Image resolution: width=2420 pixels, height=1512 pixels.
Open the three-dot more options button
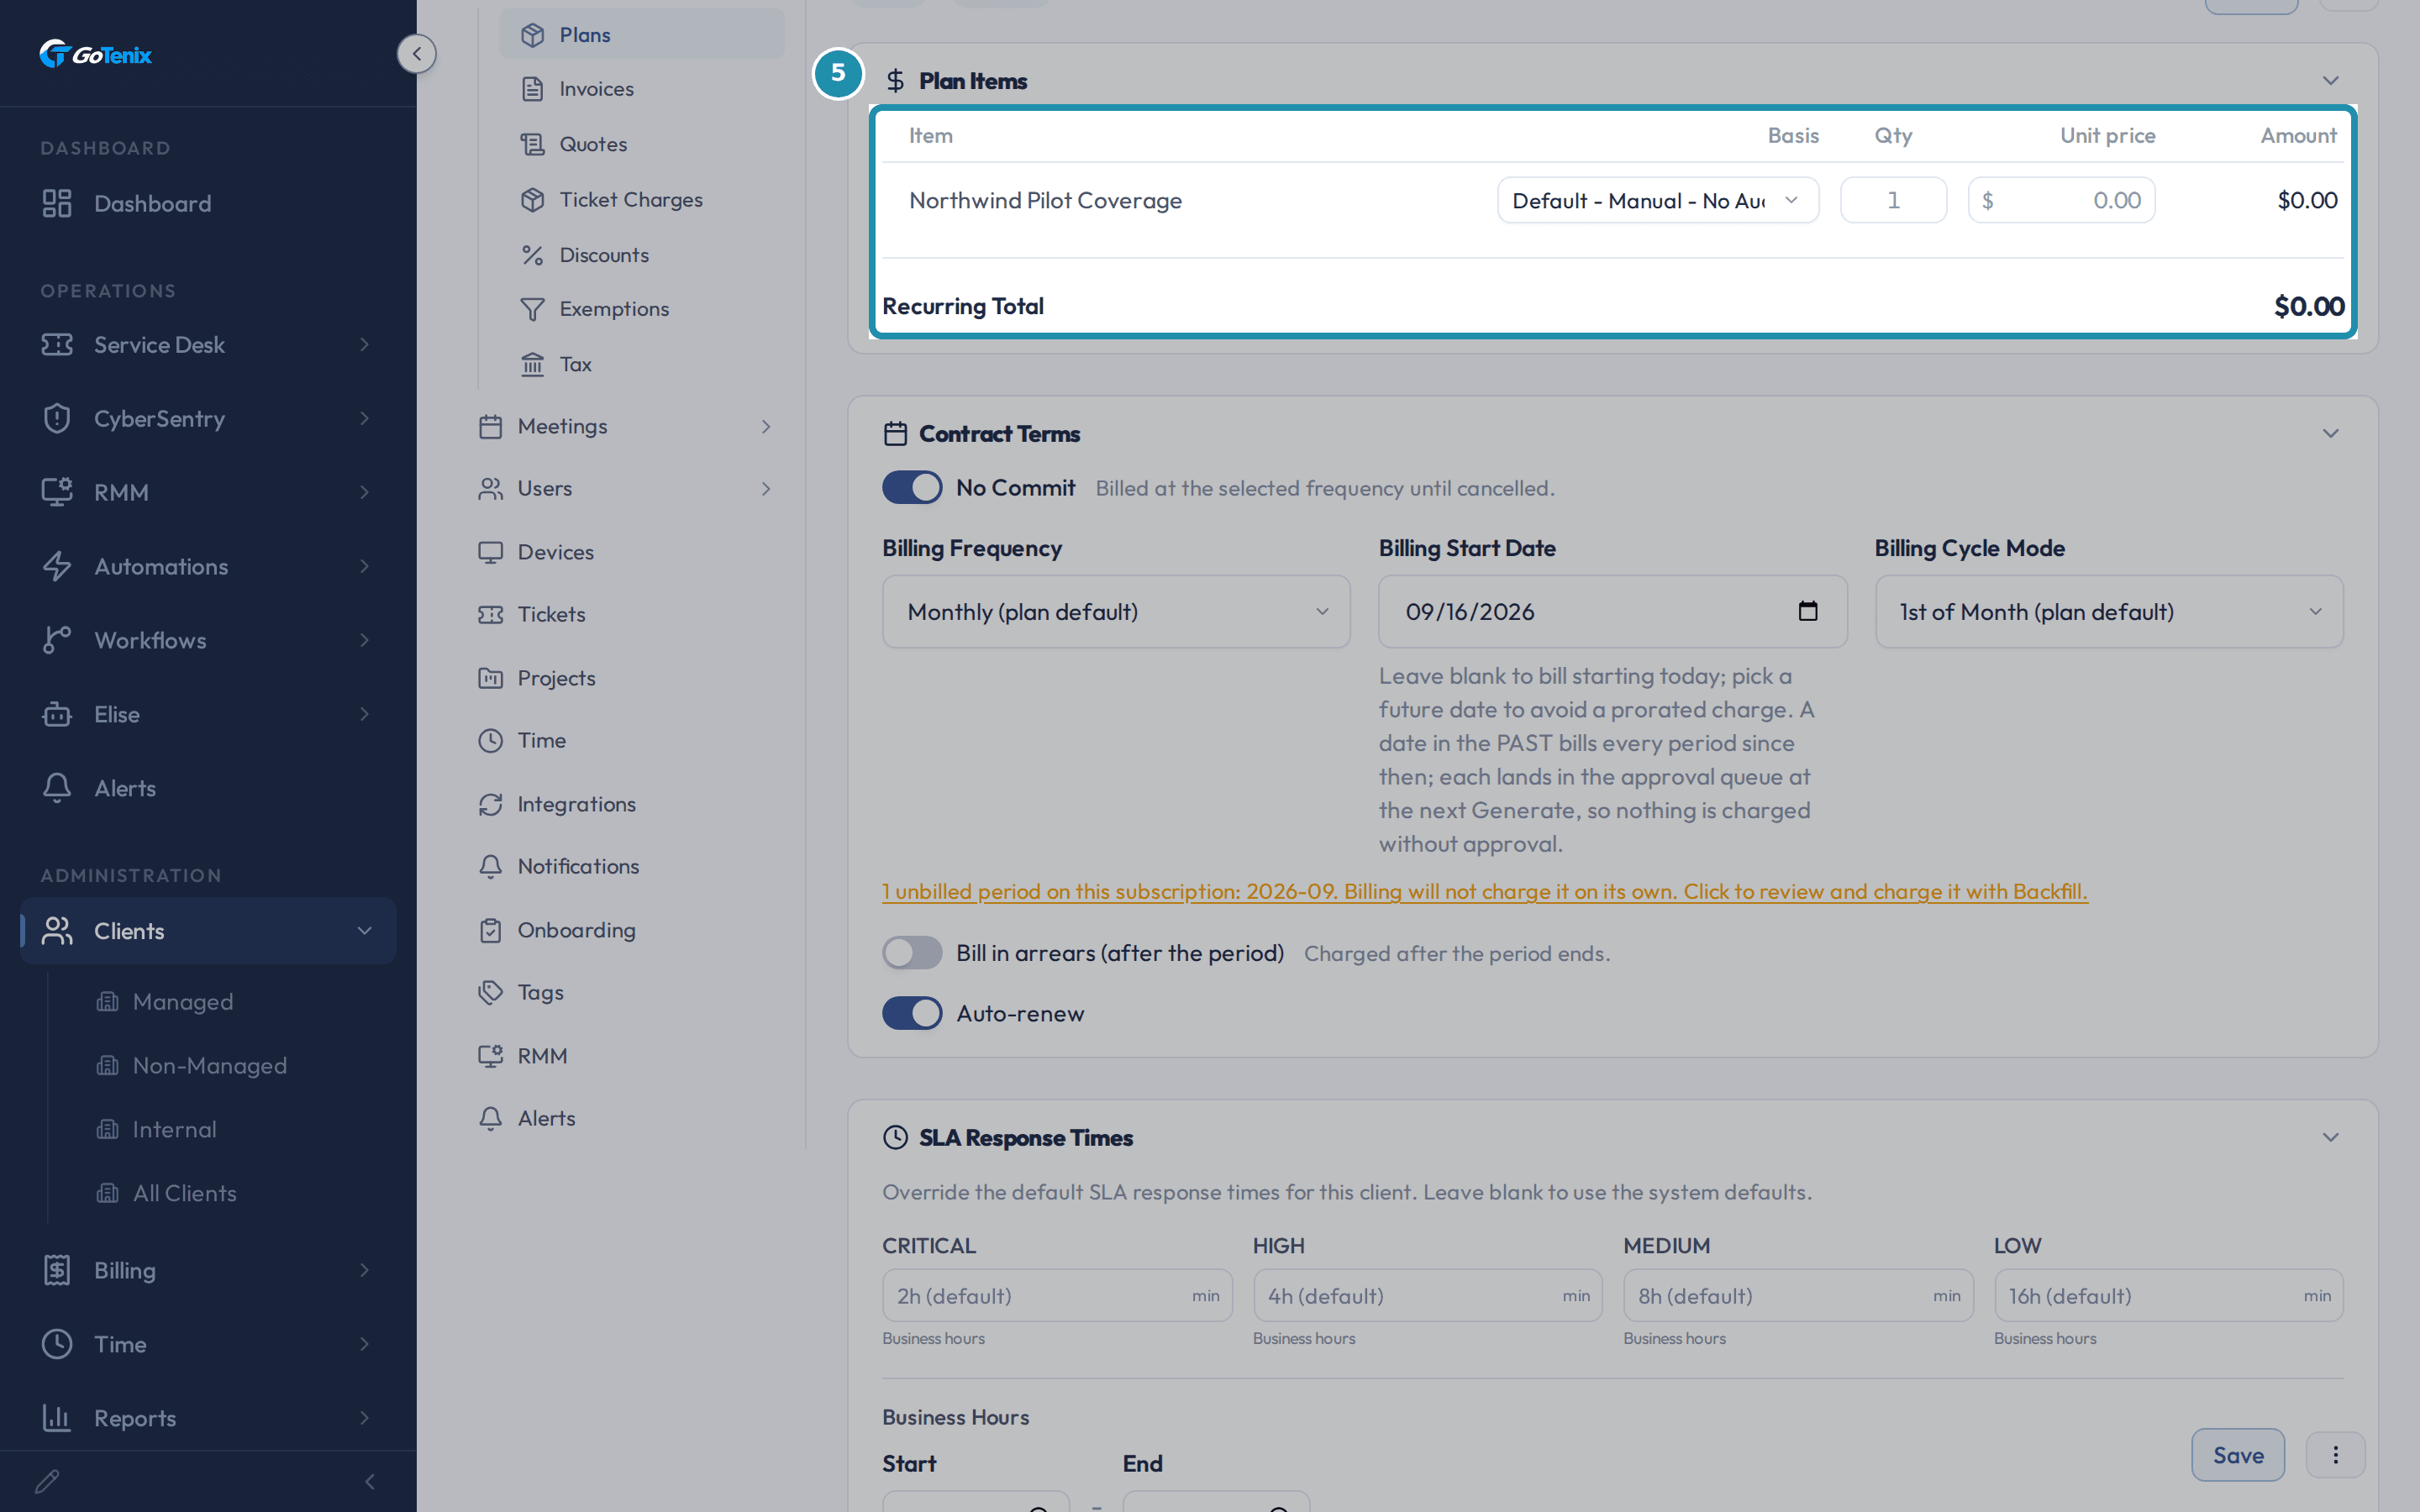pos(2335,1455)
